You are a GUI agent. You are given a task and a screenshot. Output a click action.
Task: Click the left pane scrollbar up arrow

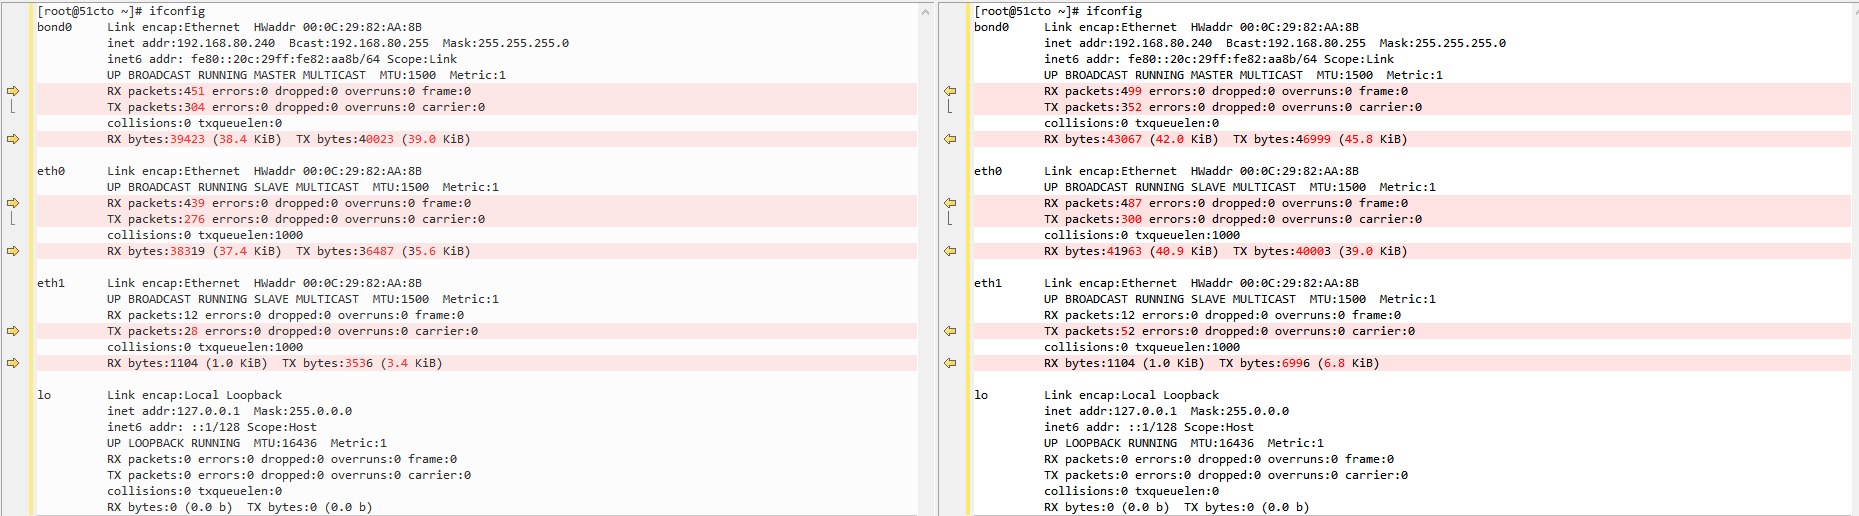coord(926,12)
